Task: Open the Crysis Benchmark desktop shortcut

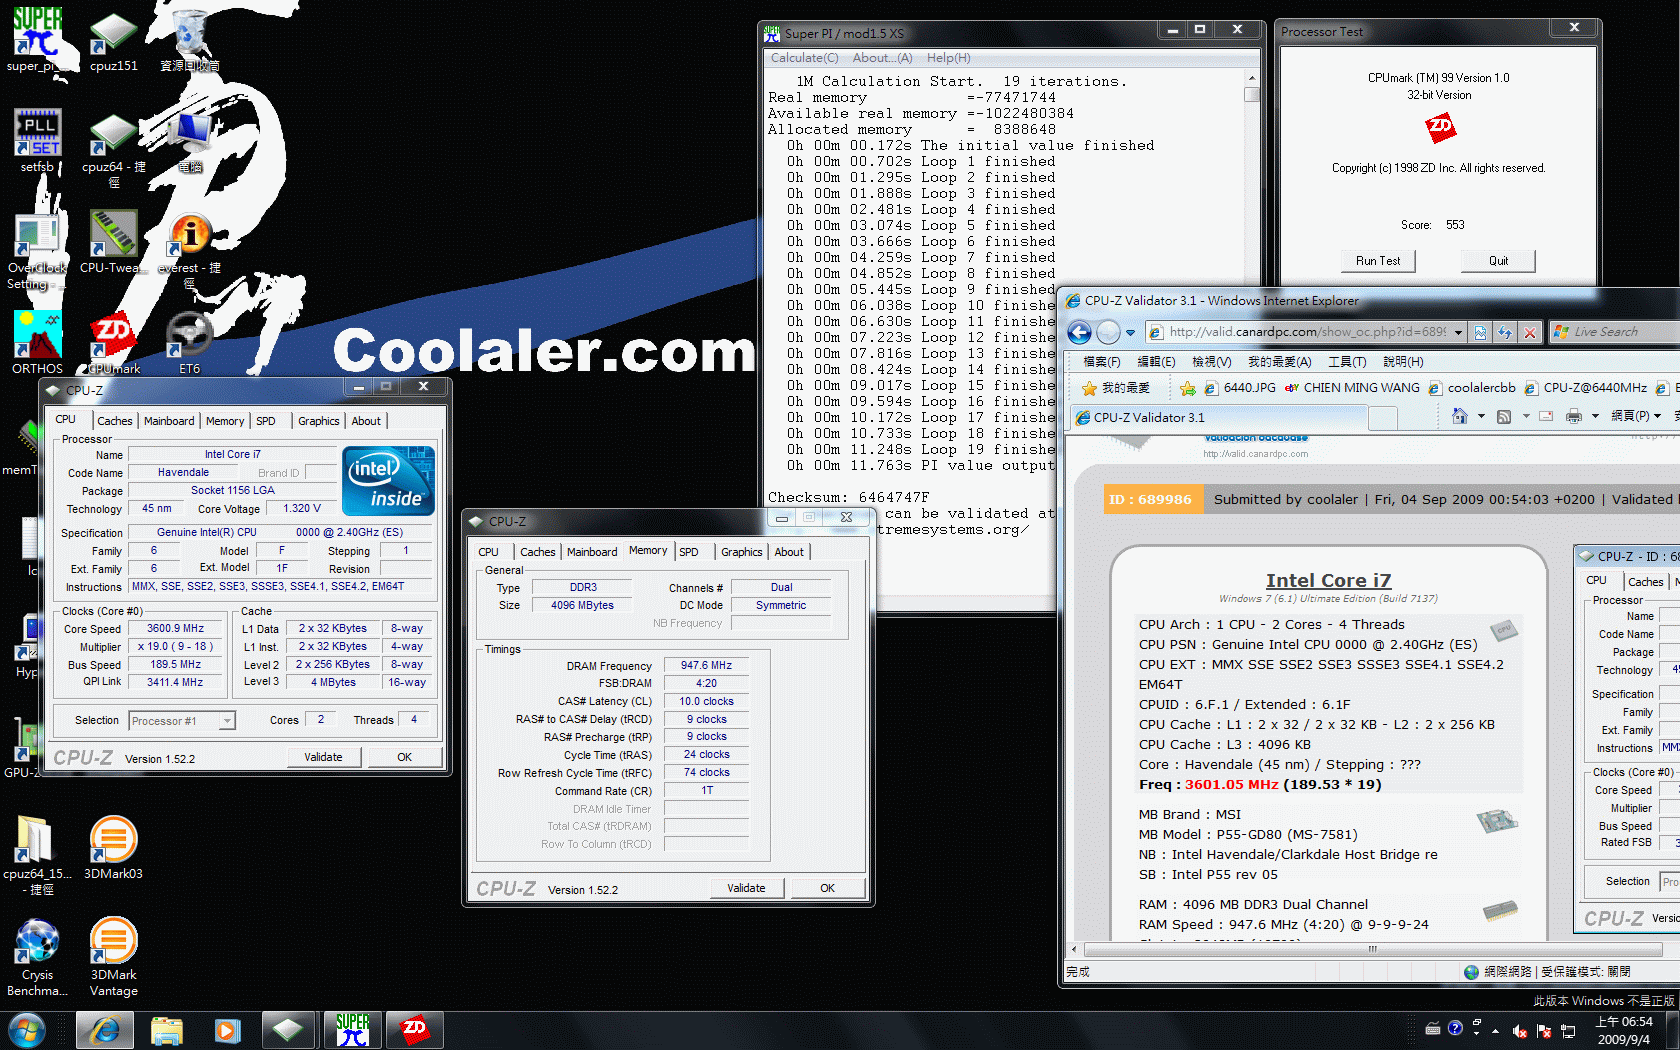Action: (37, 956)
